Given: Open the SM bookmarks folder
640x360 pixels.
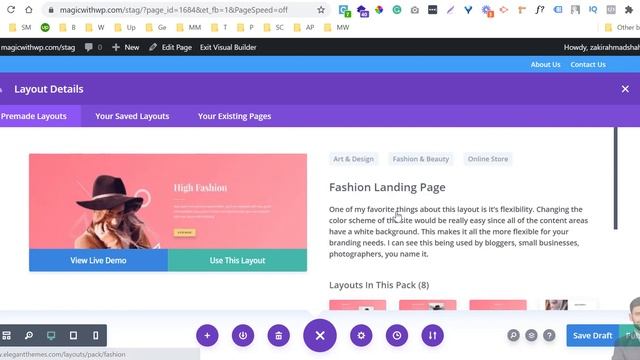Looking at the screenshot, I should point(20,27).
